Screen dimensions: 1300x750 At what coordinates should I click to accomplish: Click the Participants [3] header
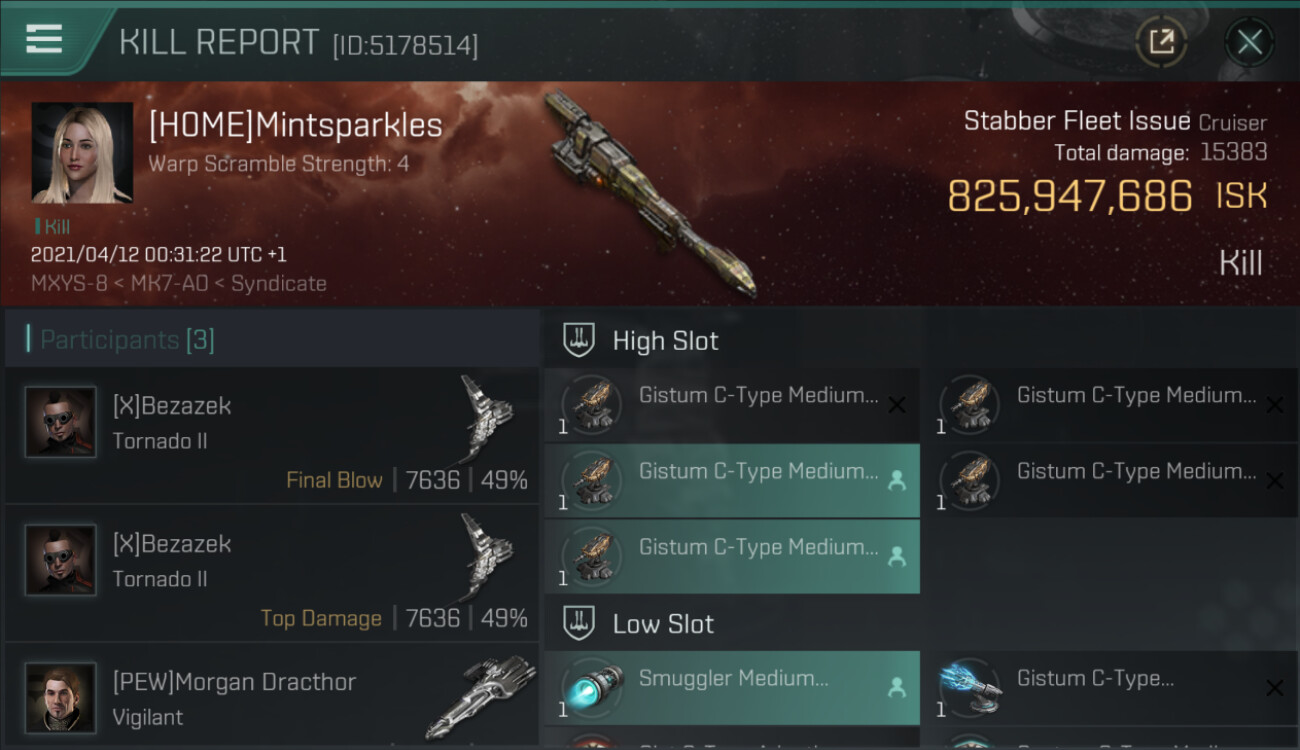click(x=127, y=340)
